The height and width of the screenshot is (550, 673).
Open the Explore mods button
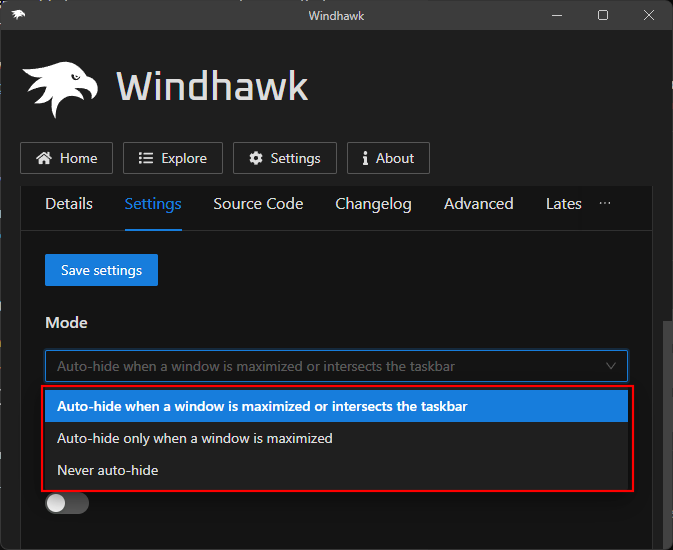[173, 158]
